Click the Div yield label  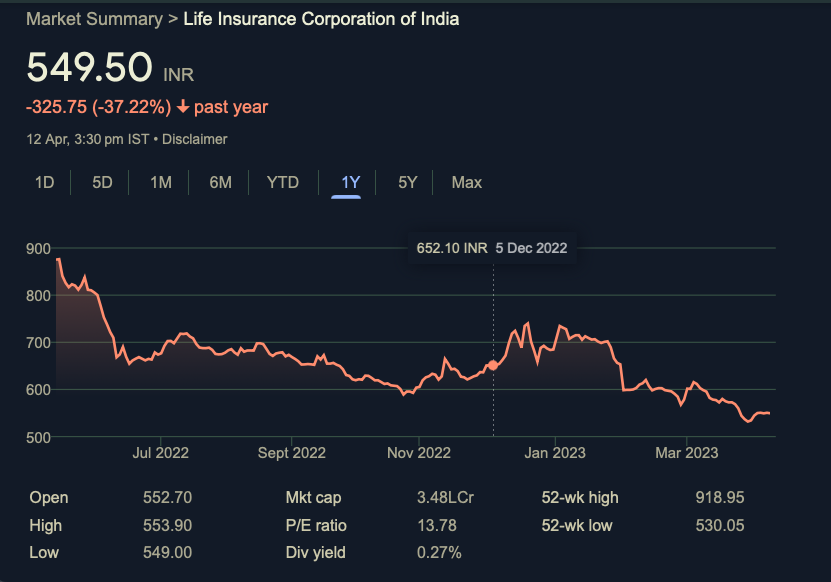tap(315, 553)
